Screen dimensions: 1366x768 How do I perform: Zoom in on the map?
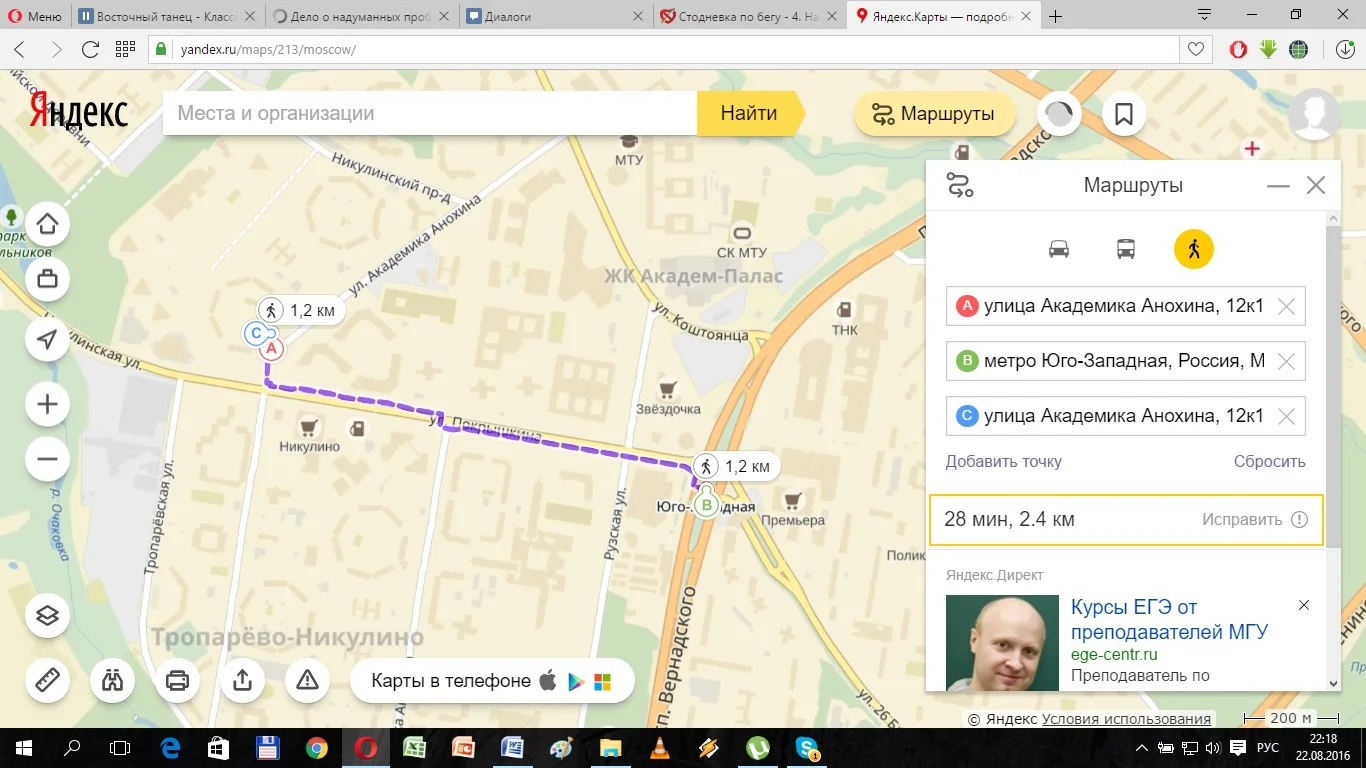click(x=47, y=405)
